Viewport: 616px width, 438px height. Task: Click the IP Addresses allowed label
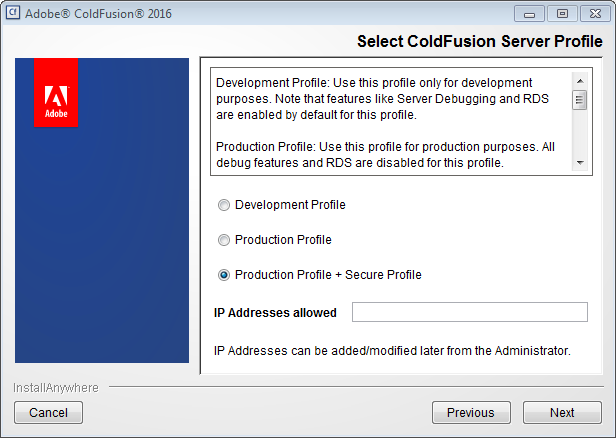tap(275, 313)
